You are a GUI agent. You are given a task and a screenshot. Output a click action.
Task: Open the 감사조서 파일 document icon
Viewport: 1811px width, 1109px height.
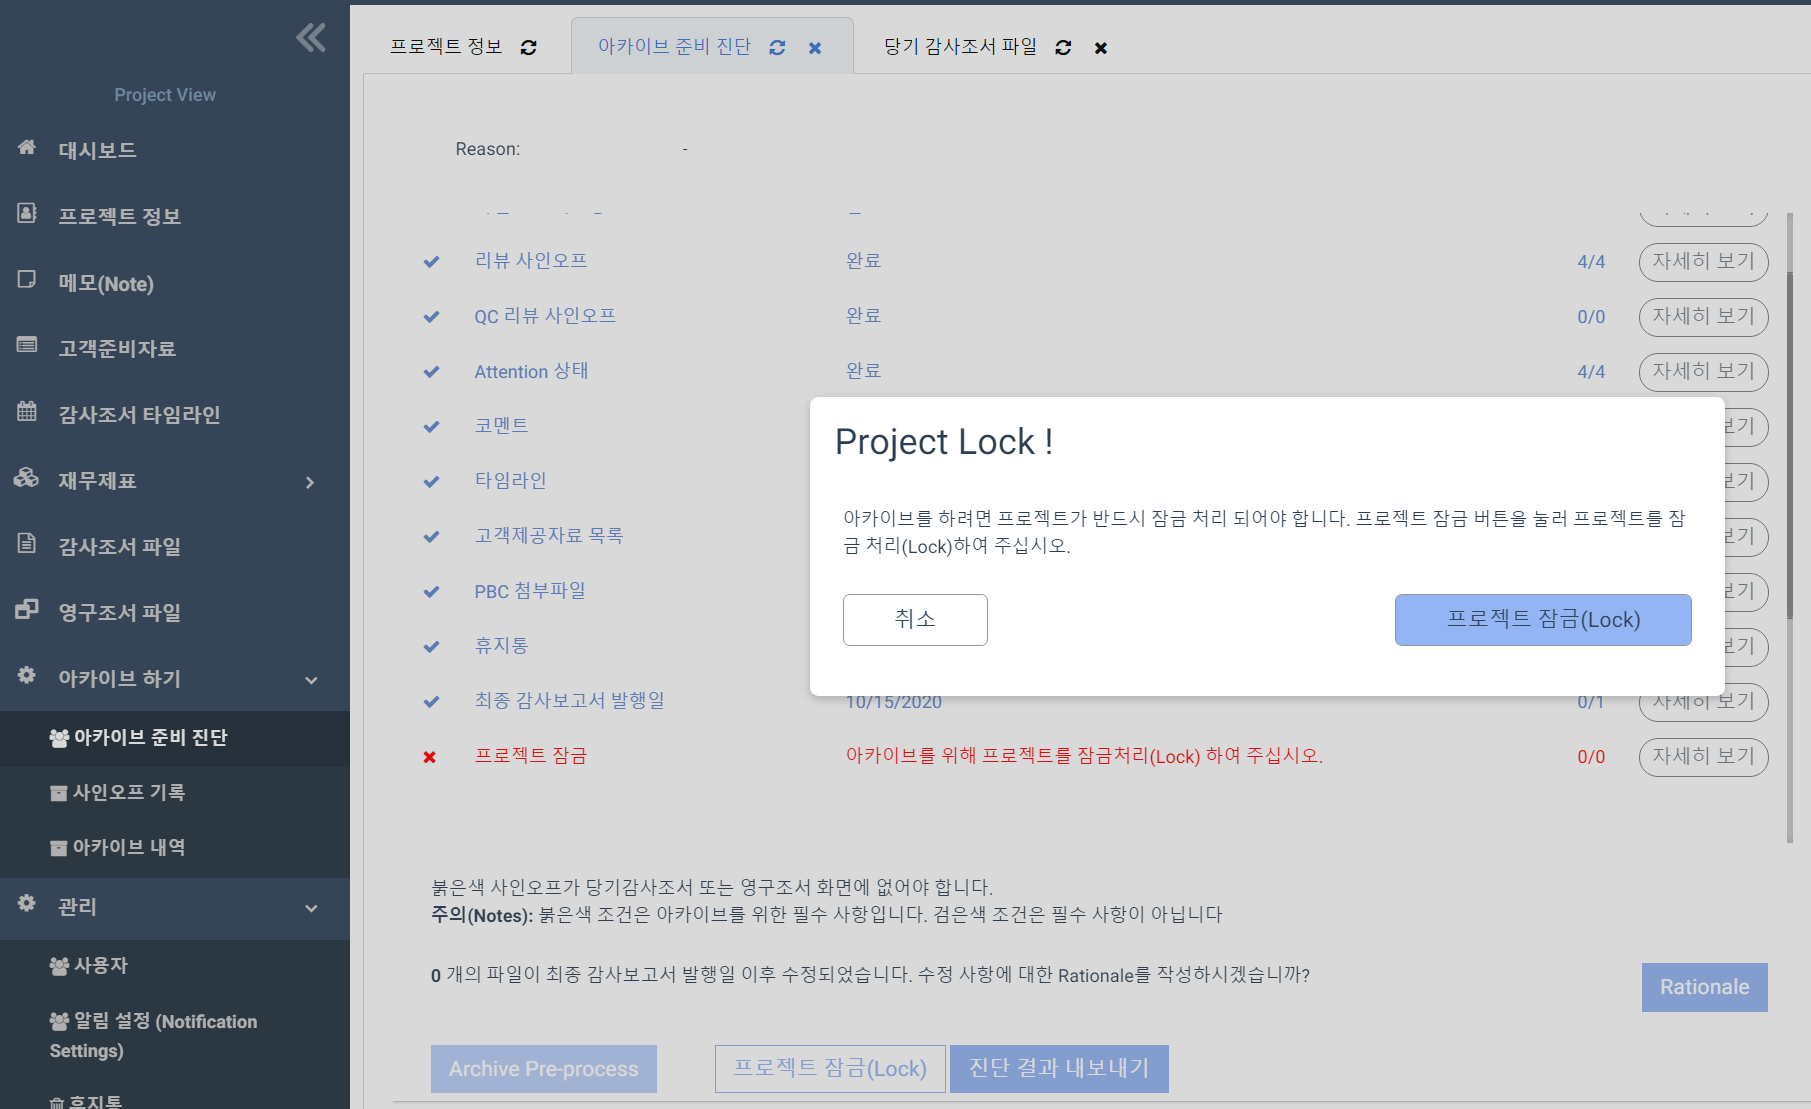25,546
